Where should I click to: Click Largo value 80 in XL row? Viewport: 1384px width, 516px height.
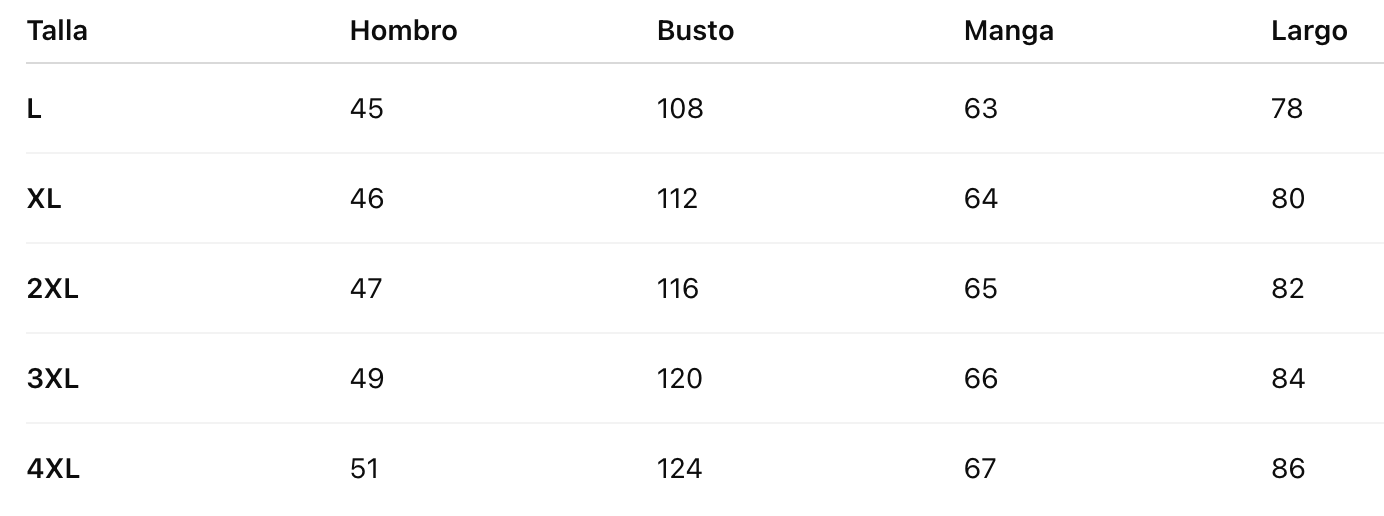pyautogui.click(x=1288, y=198)
